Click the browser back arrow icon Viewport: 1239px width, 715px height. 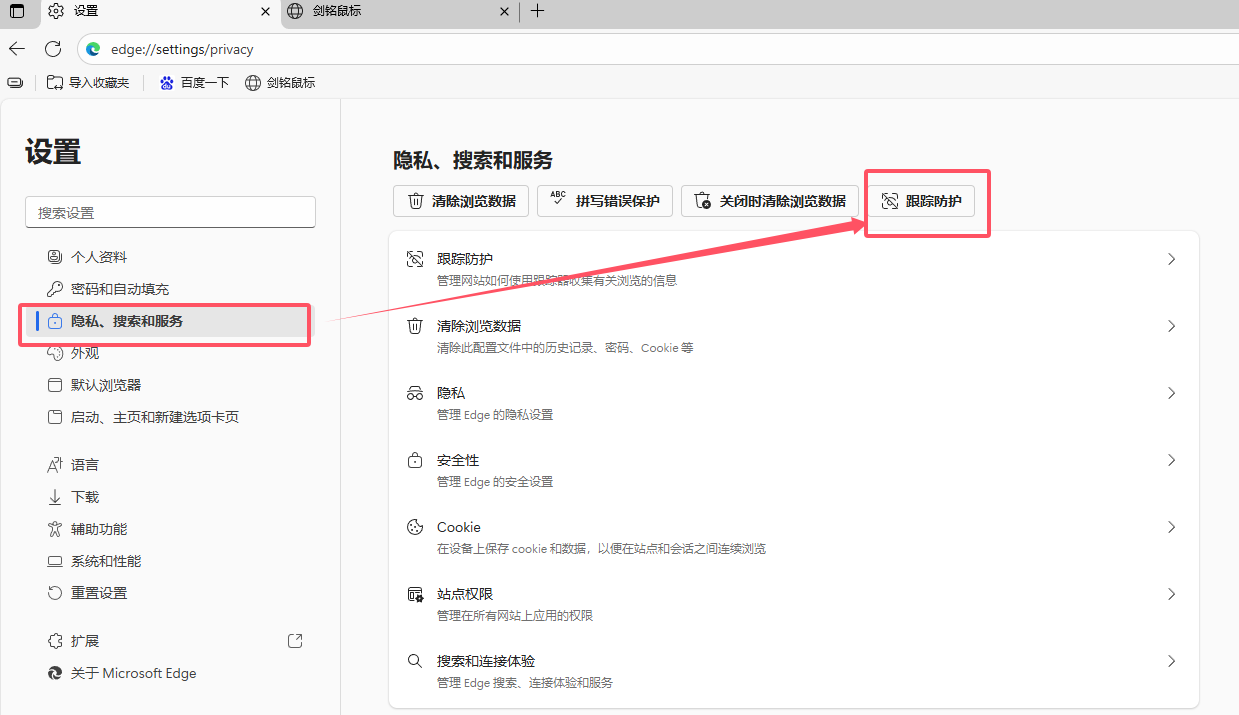coord(17,49)
